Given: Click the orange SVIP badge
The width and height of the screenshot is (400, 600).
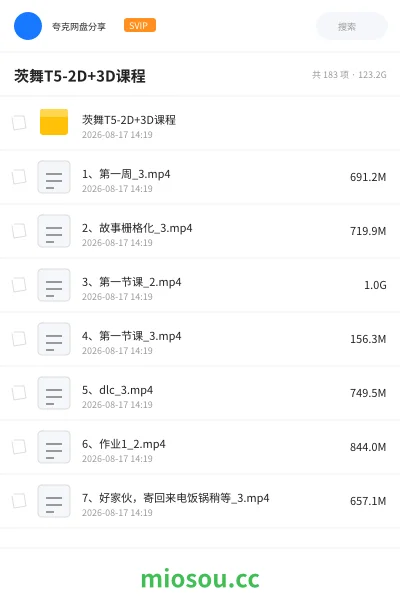Looking at the screenshot, I should coord(140,25).
